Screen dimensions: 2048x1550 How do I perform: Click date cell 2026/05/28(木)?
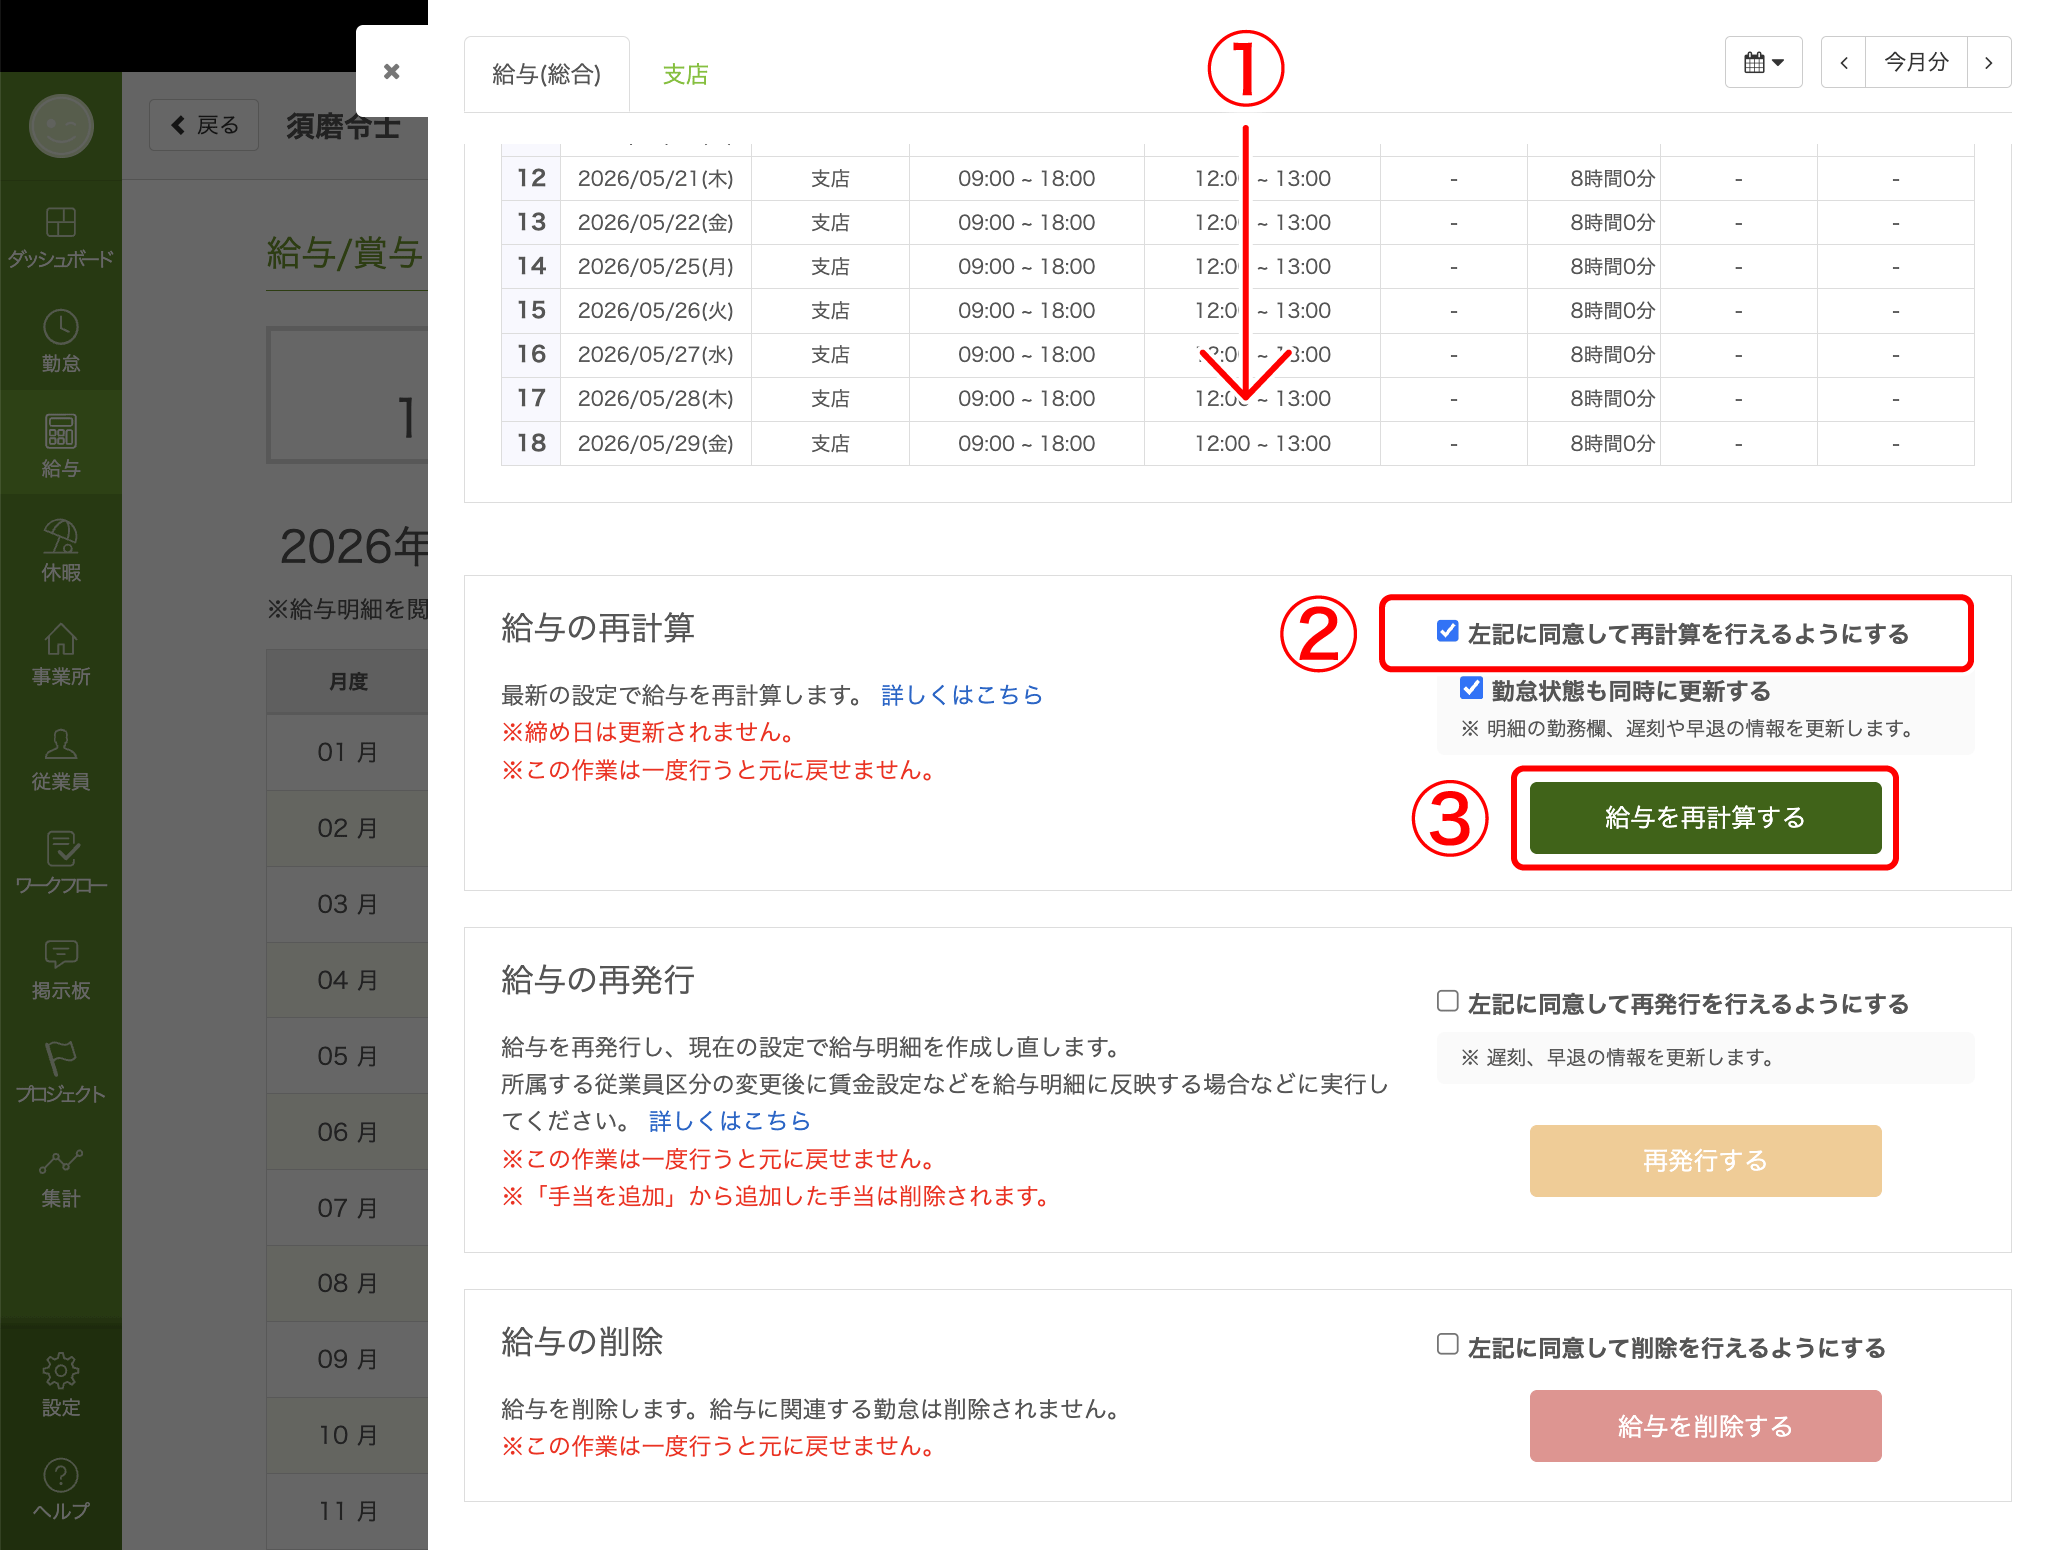pos(656,399)
